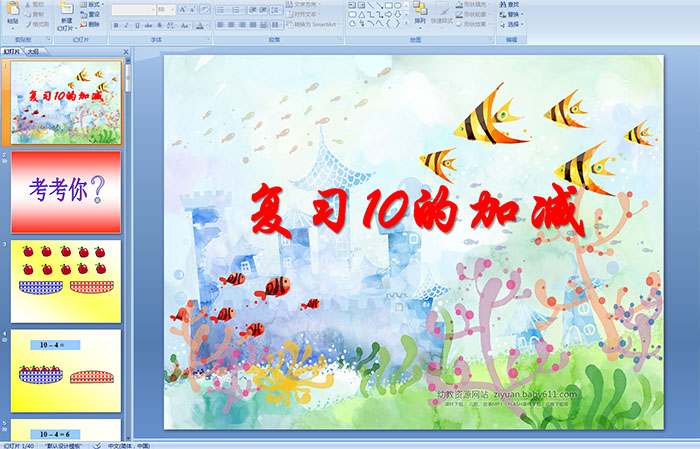The width and height of the screenshot is (700, 449).
Task: Select the oval shape in gallery
Action: click(x=398, y=5)
